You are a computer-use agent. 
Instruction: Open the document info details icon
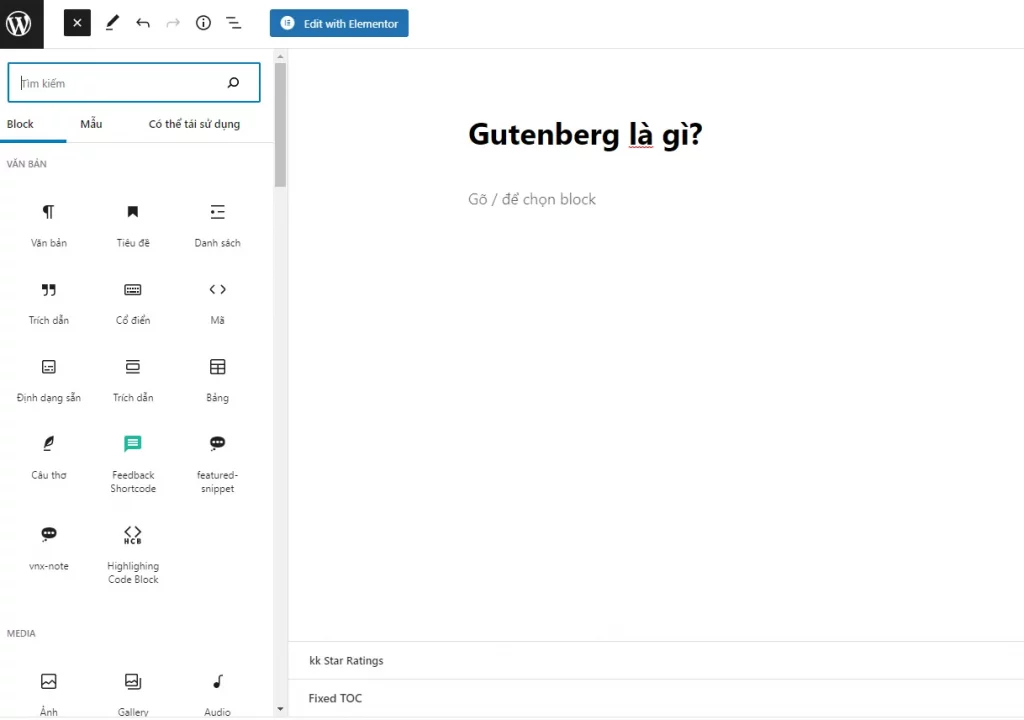tap(203, 23)
